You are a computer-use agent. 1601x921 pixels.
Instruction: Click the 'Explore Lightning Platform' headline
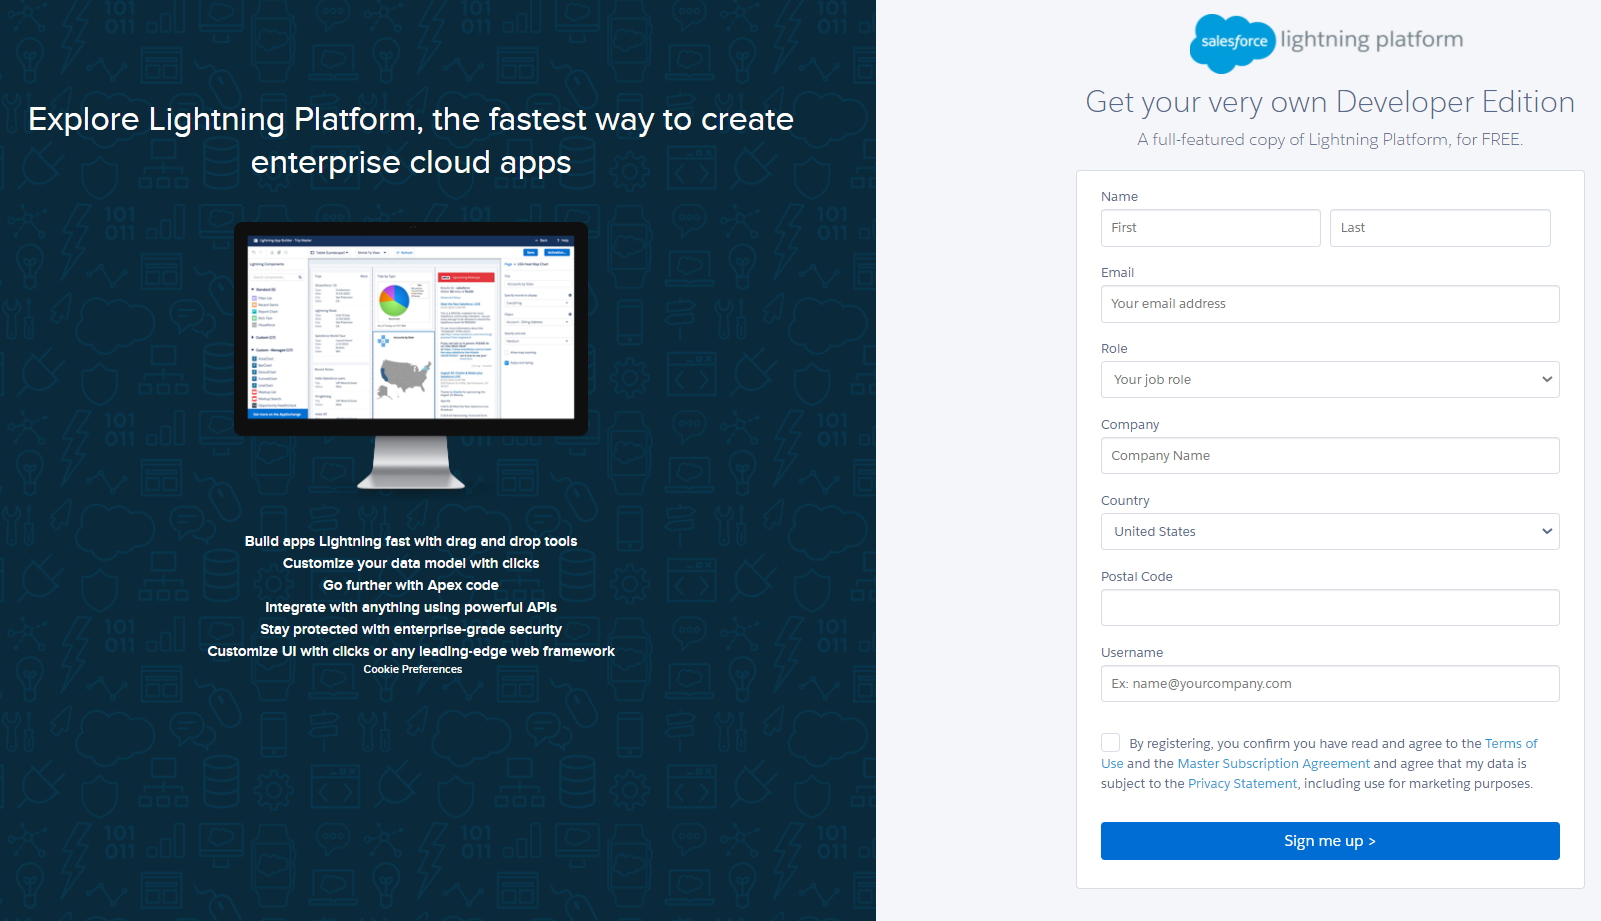click(411, 141)
